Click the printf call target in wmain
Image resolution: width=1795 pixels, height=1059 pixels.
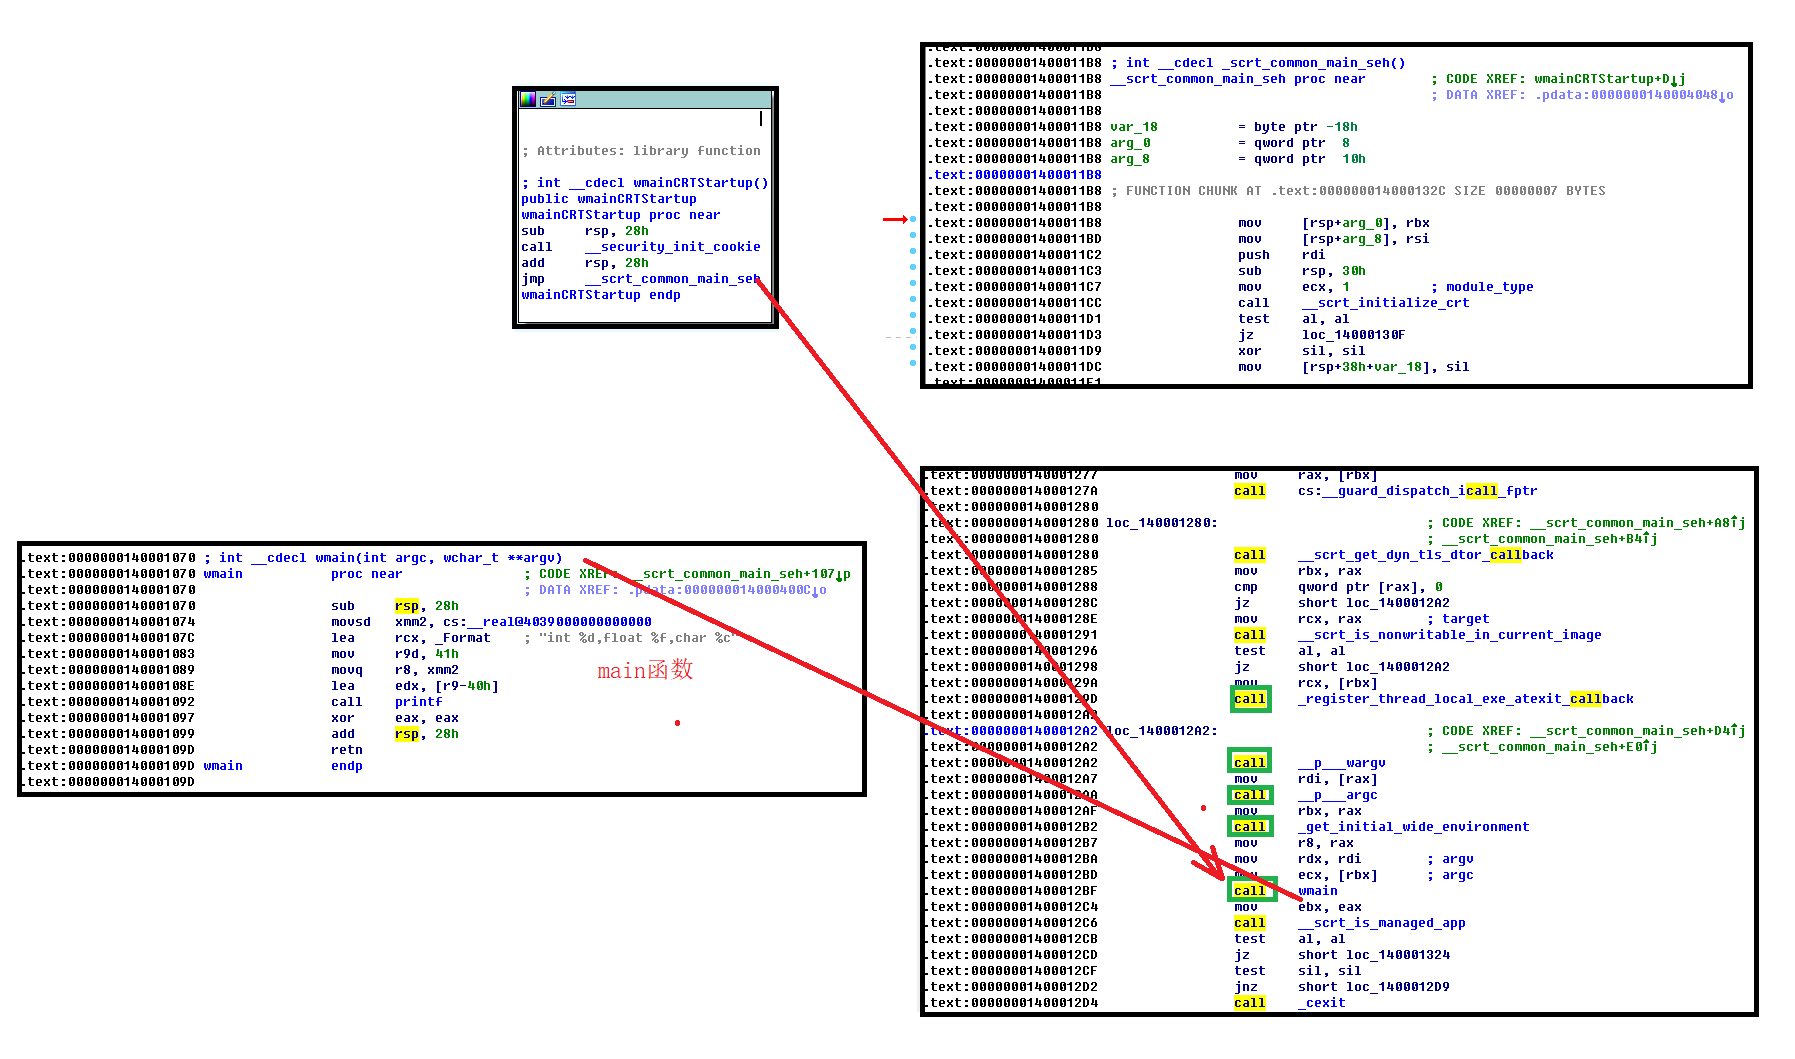[419, 702]
